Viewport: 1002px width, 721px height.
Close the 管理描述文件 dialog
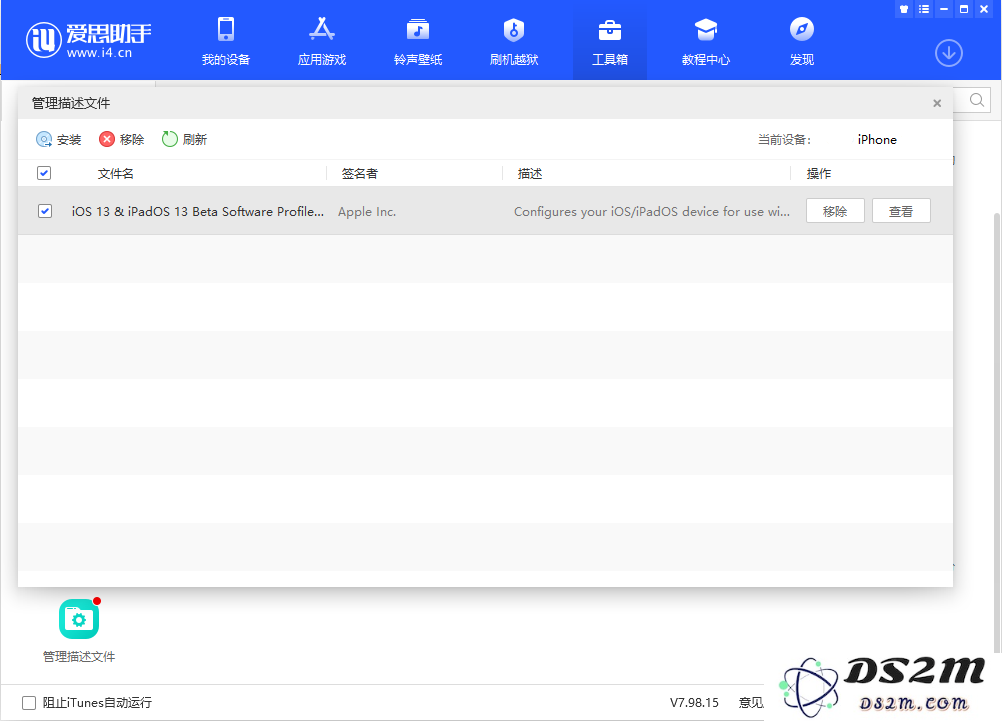[937, 103]
